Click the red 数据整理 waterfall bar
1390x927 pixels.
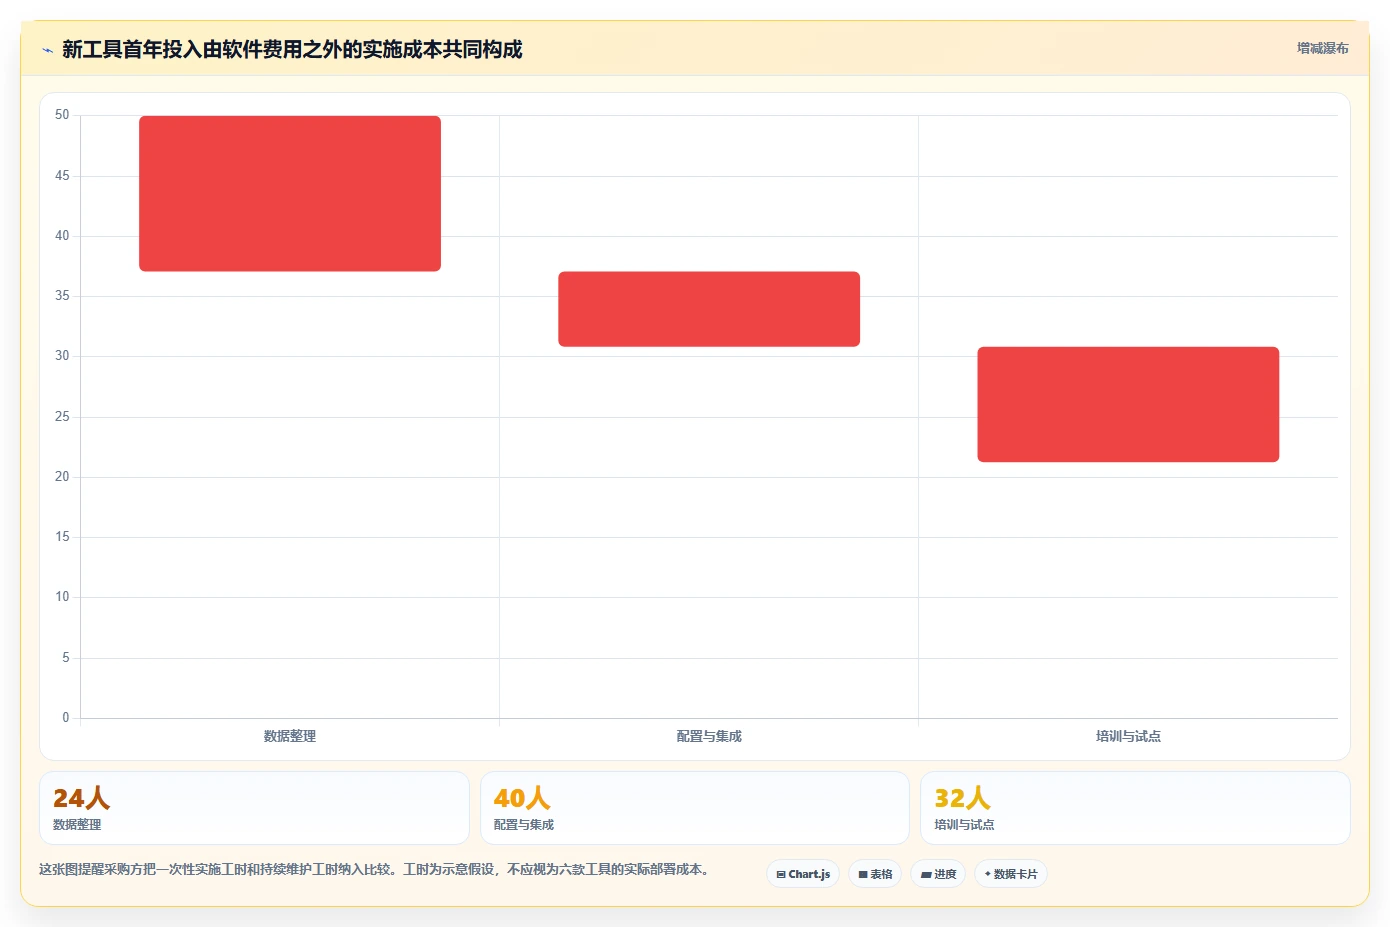click(x=290, y=193)
